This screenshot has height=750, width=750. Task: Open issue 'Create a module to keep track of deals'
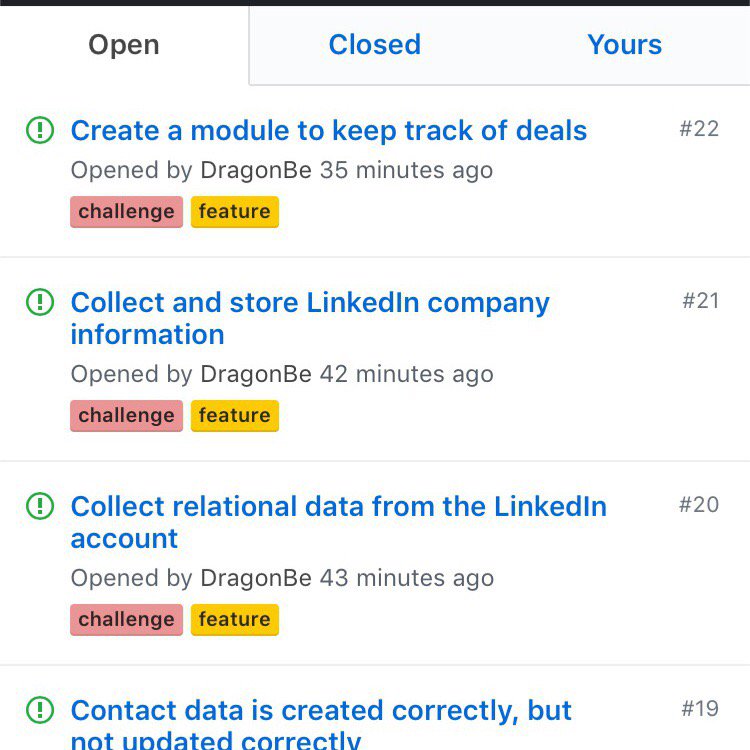[x=328, y=131]
